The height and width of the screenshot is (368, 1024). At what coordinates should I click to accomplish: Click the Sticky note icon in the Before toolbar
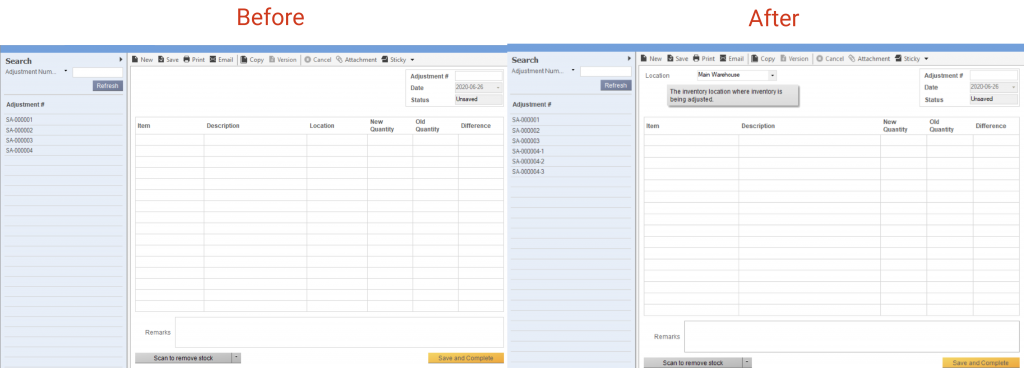385,59
